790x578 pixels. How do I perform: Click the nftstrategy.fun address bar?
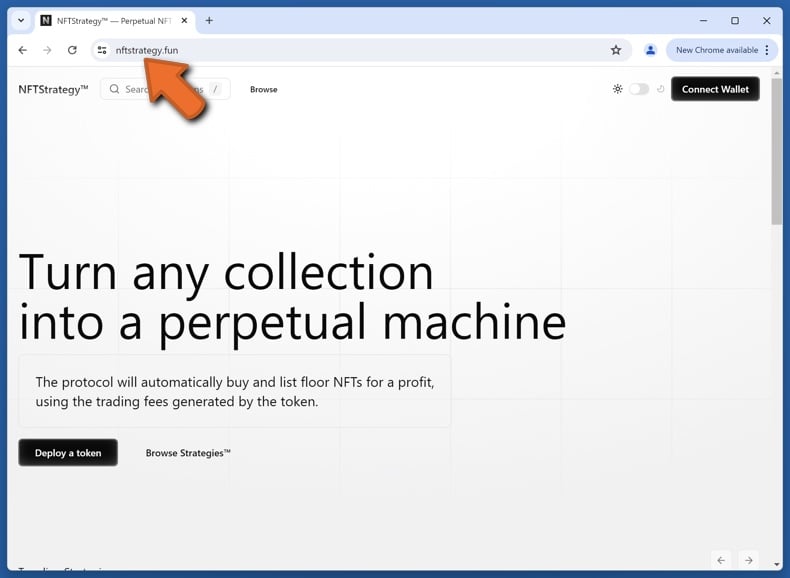coord(361,50)
